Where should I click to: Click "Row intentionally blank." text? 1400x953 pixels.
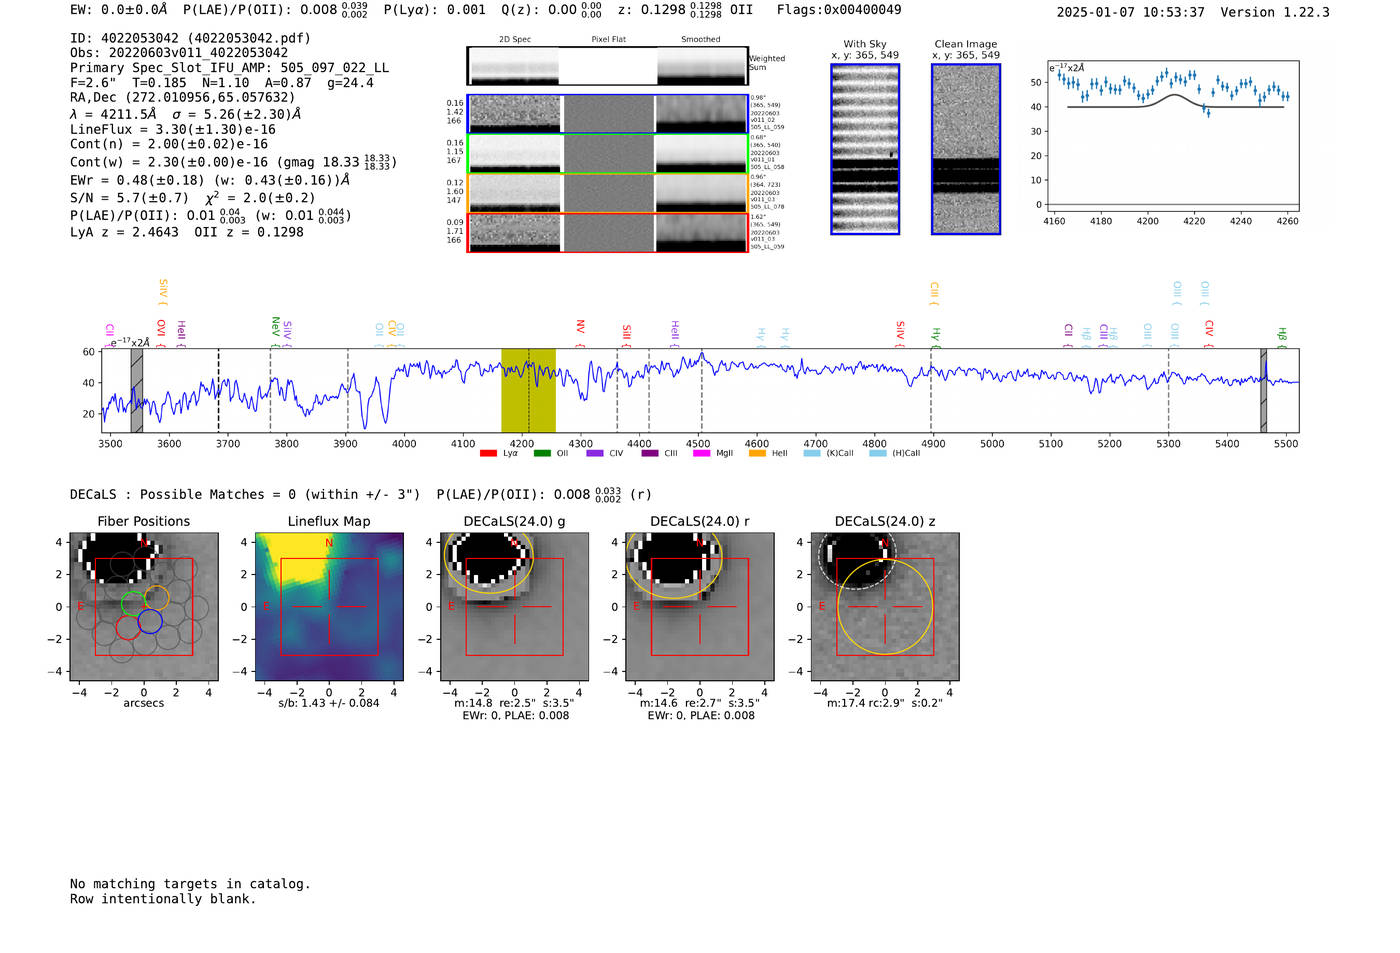pyautogui.click(x=163, y=899)
